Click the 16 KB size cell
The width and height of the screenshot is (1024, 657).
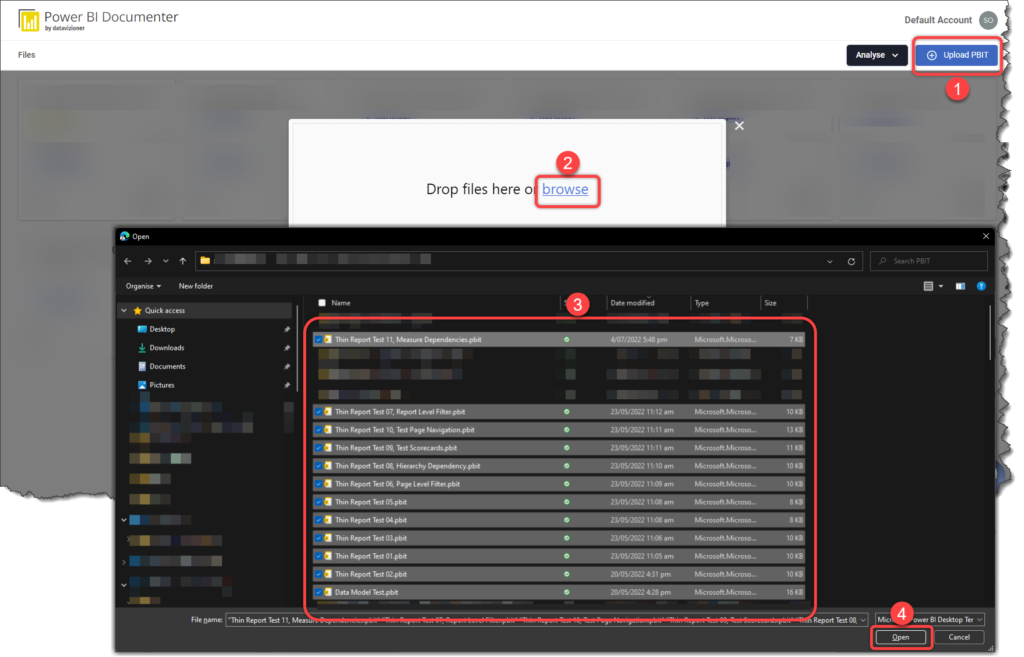(795, 592)
